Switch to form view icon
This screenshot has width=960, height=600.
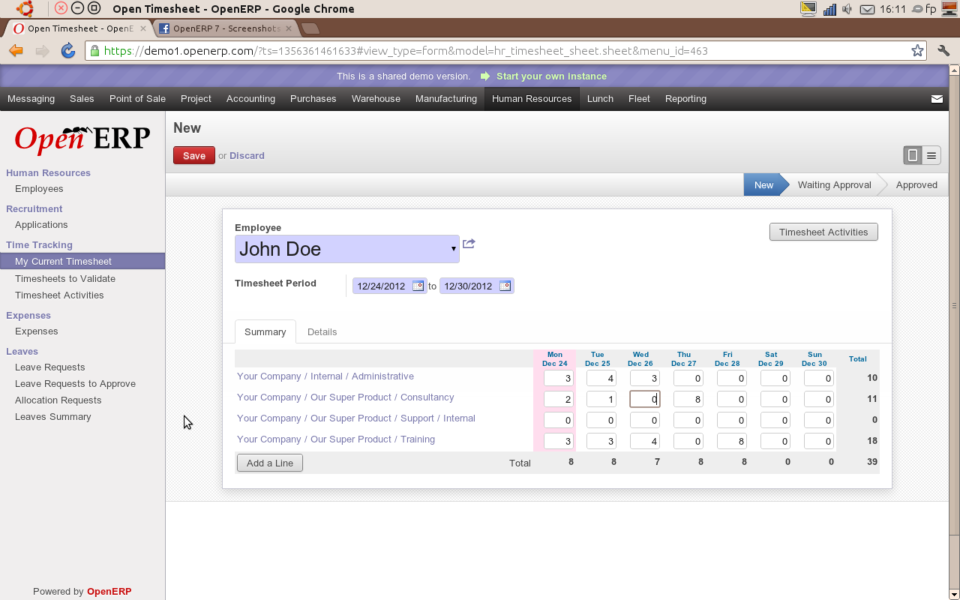912,156
